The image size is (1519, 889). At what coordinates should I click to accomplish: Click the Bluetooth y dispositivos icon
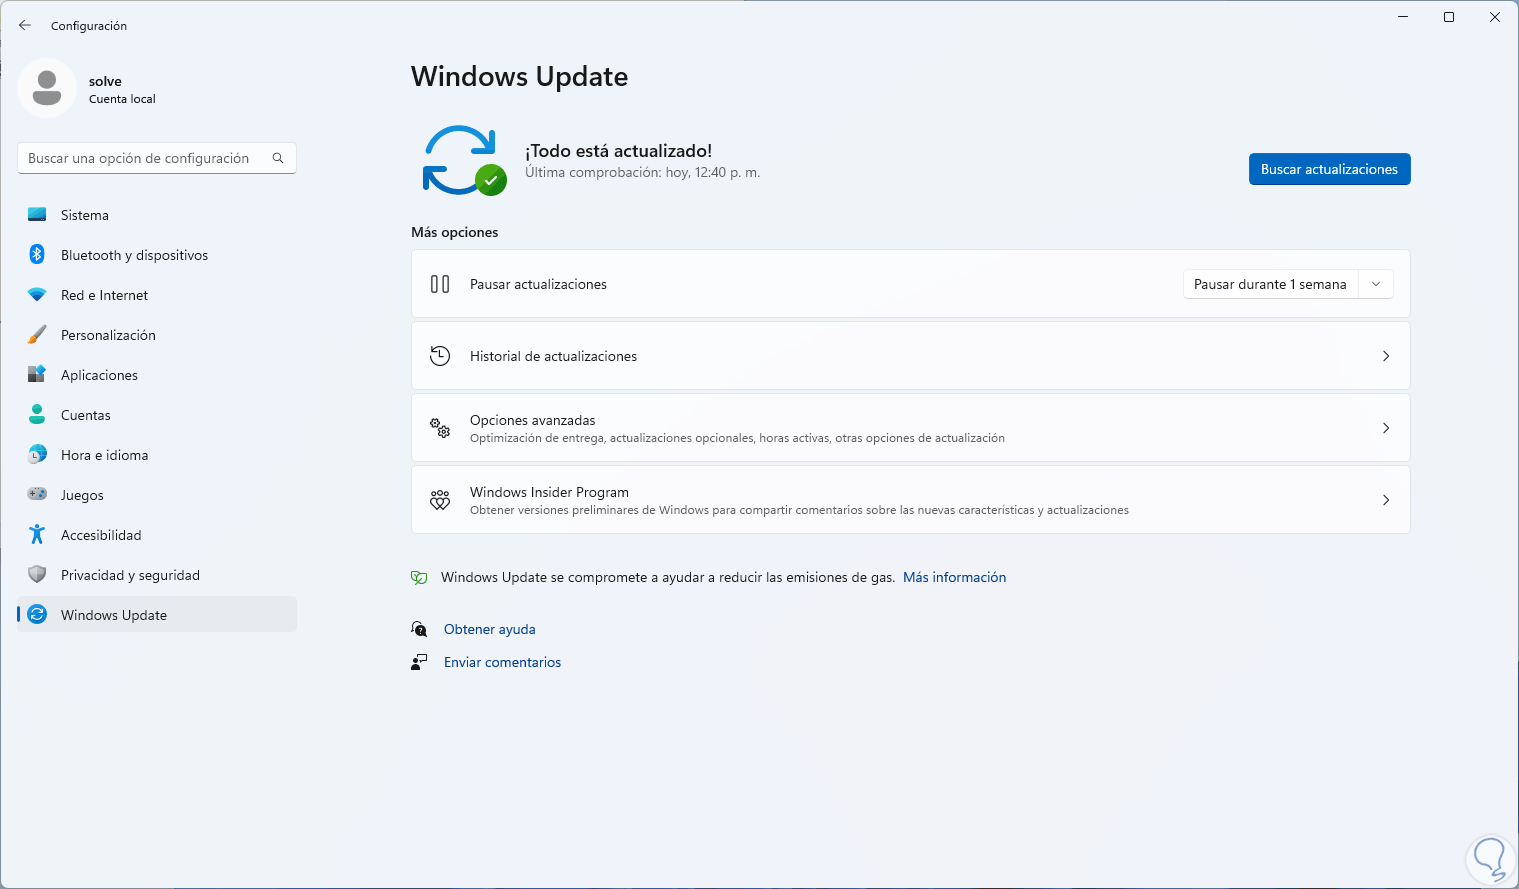pos(37,255)
